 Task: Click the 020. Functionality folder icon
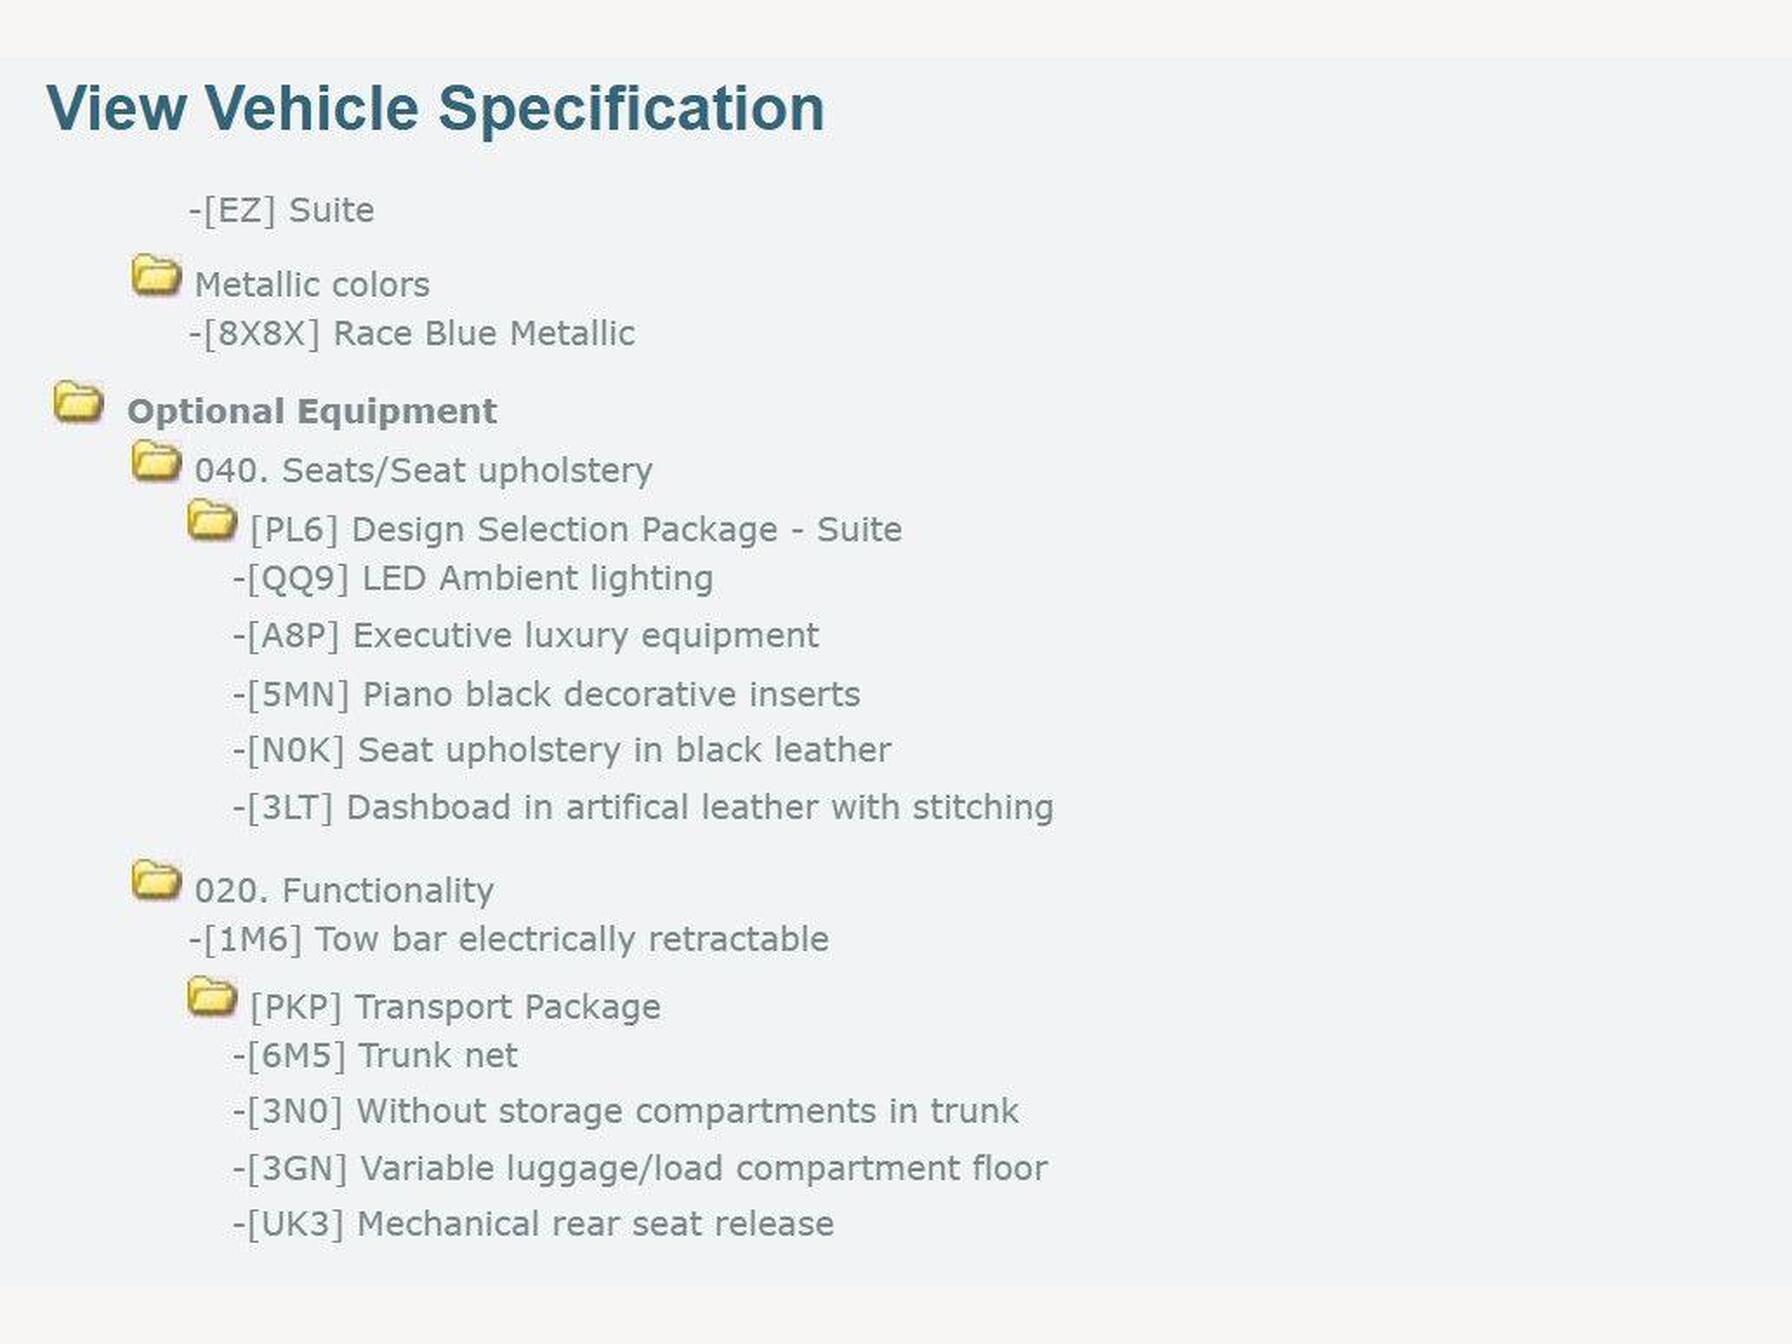156,881
